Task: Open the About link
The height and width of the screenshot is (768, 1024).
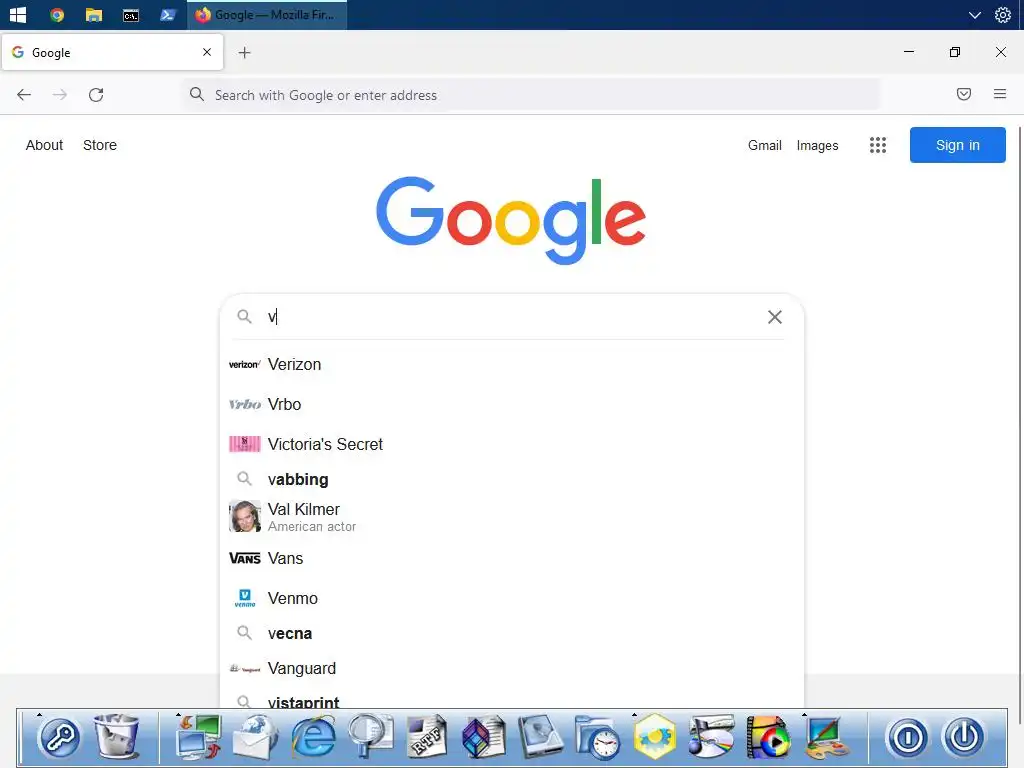Action: click(44, 145)
